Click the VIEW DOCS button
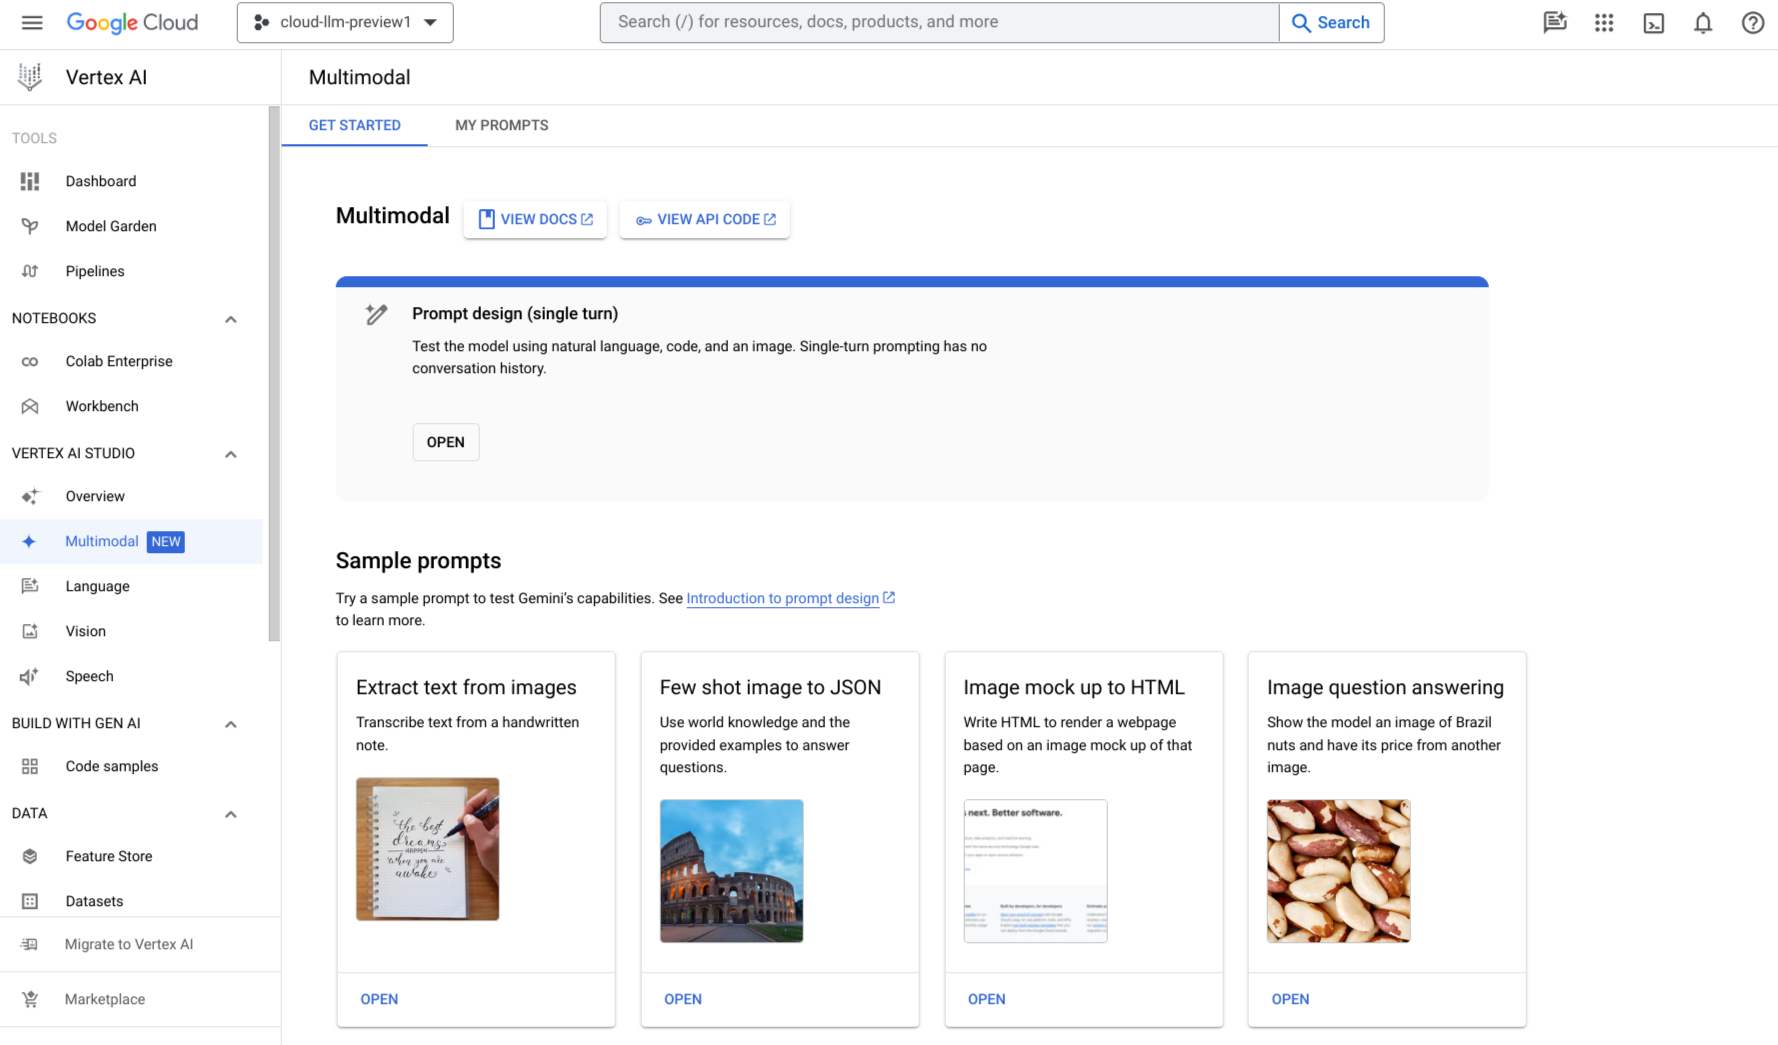Screen dimensions: 1778x1045 [x=534, y=219]
